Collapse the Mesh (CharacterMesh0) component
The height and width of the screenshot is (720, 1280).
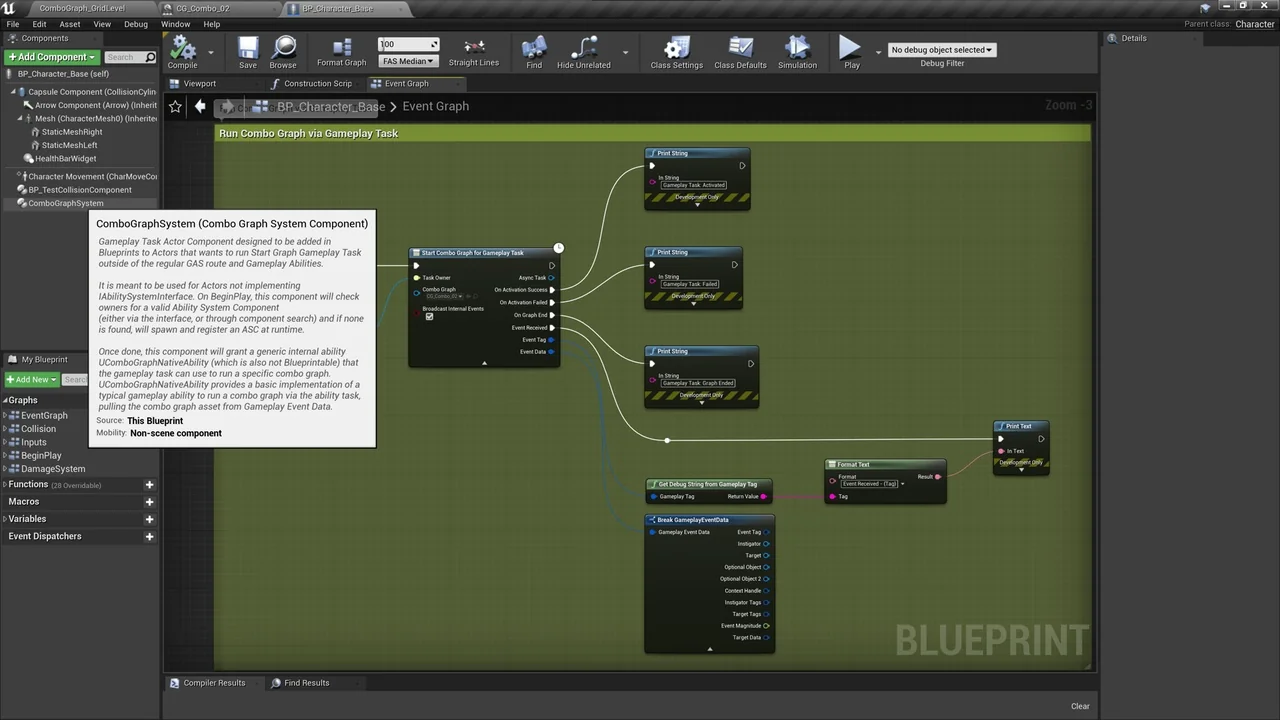pos(21,118)
